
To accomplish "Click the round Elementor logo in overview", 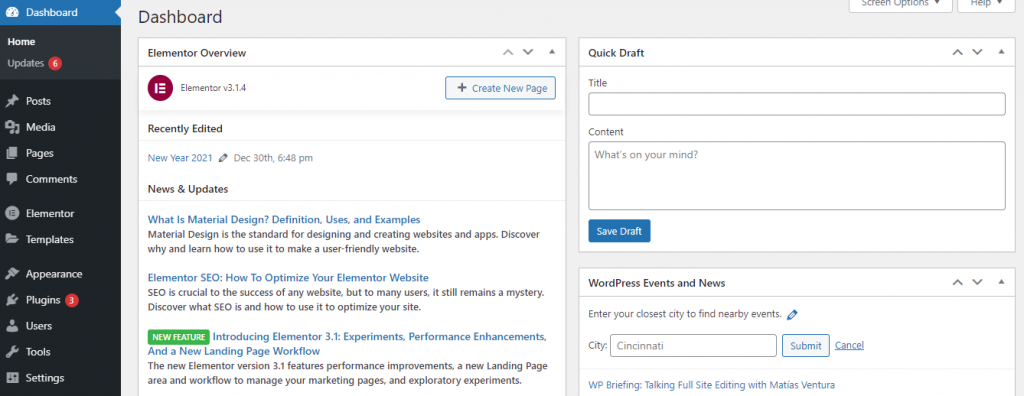I will click(160, 88).
